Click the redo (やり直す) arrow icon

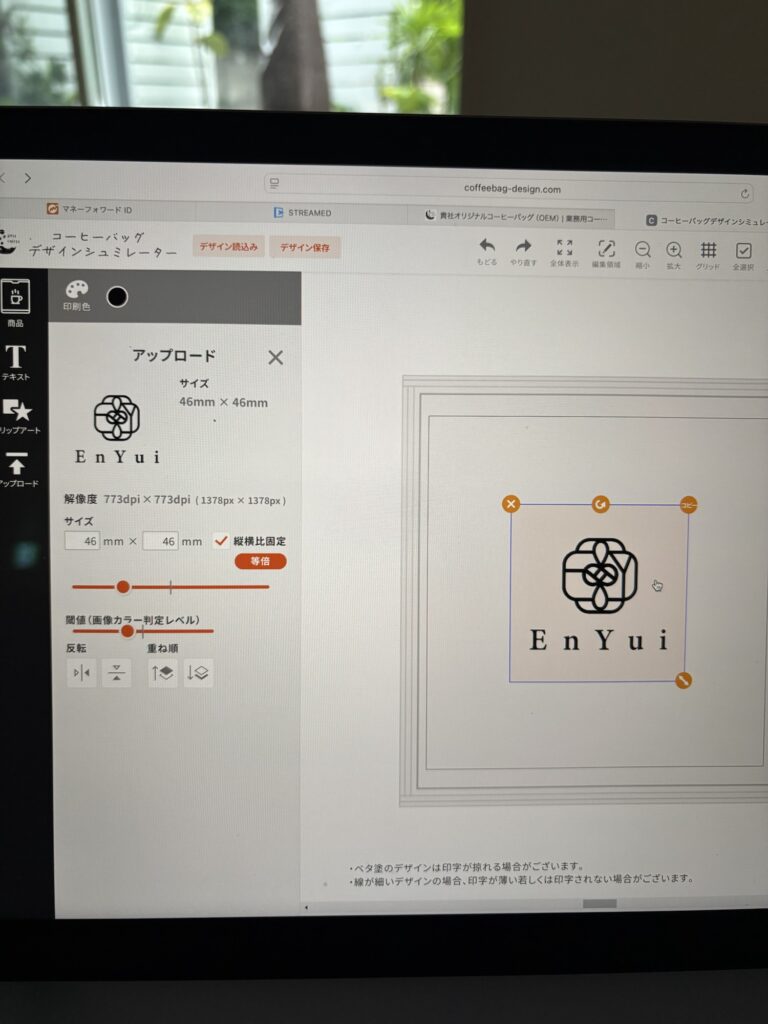tap(523, 247)
